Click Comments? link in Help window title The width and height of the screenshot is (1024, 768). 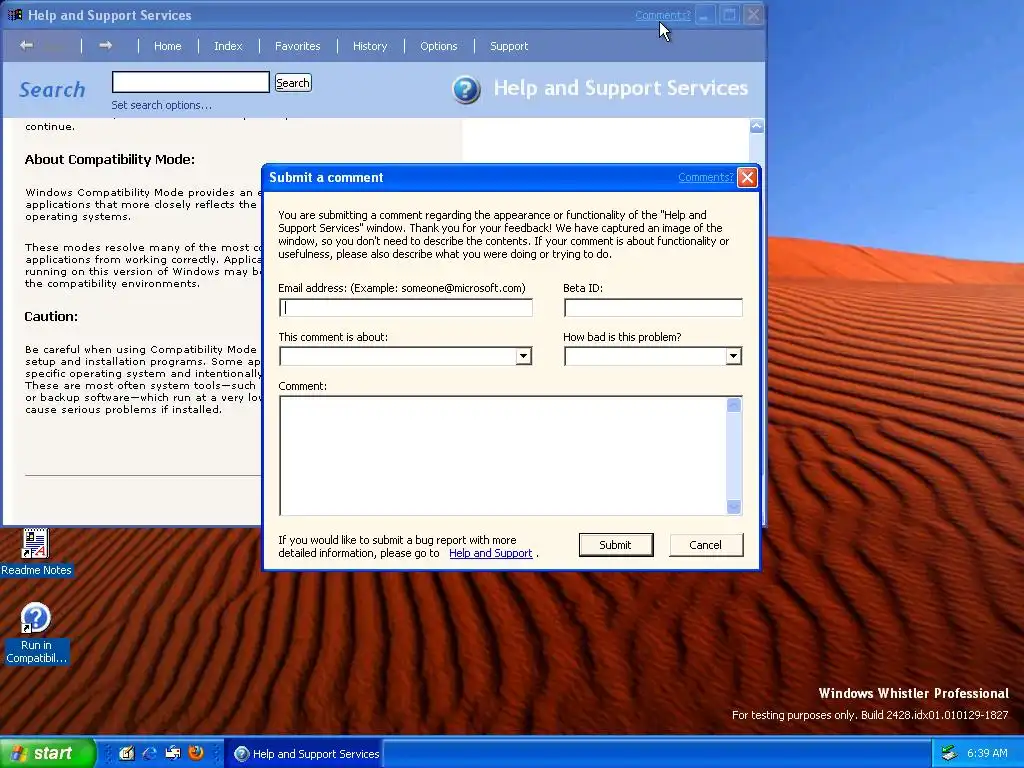pyautogui.click(x=663, y=15)
